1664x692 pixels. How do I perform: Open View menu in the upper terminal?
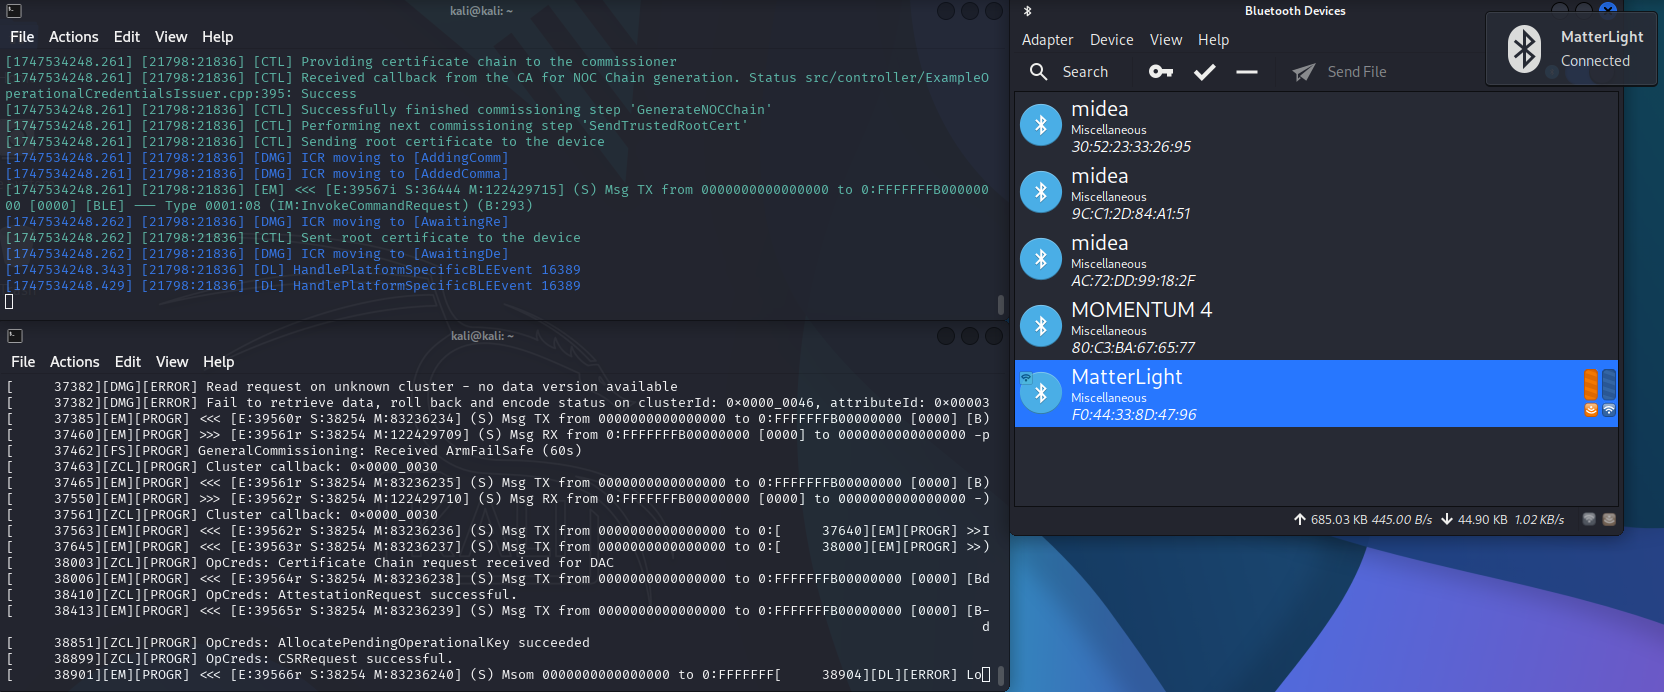171,37
